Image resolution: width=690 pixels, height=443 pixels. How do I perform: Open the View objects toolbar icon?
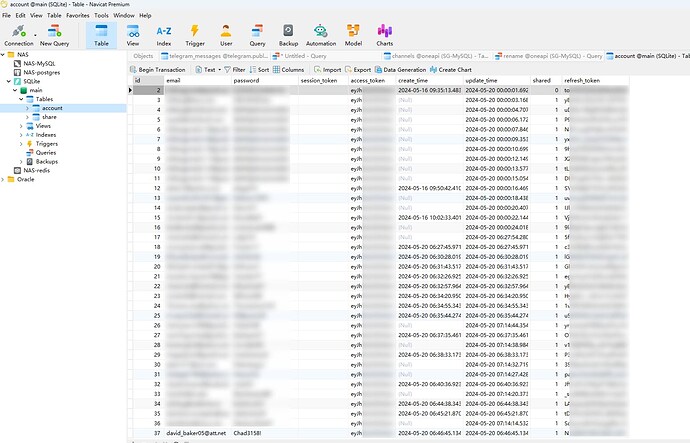[x=133, y=35]
